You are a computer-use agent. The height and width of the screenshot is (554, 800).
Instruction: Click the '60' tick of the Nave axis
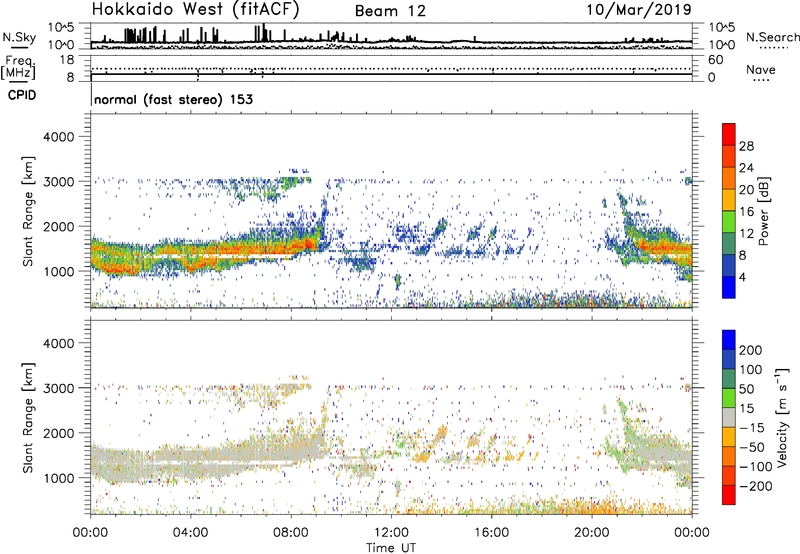pyautogui.click(x=715, y=60)
